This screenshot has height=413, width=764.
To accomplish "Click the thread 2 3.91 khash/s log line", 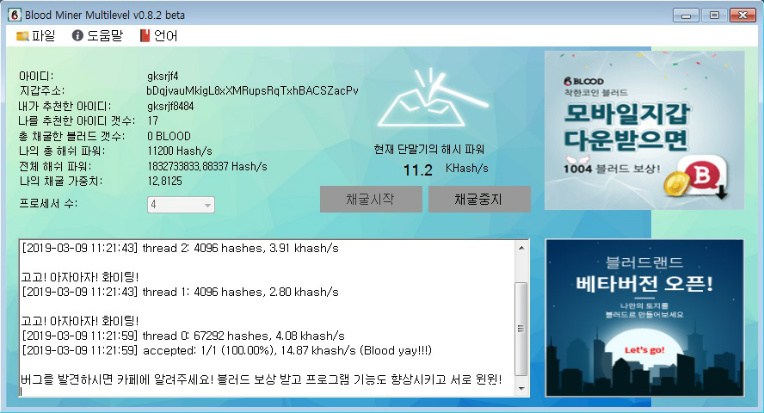I will pos(180,248).
